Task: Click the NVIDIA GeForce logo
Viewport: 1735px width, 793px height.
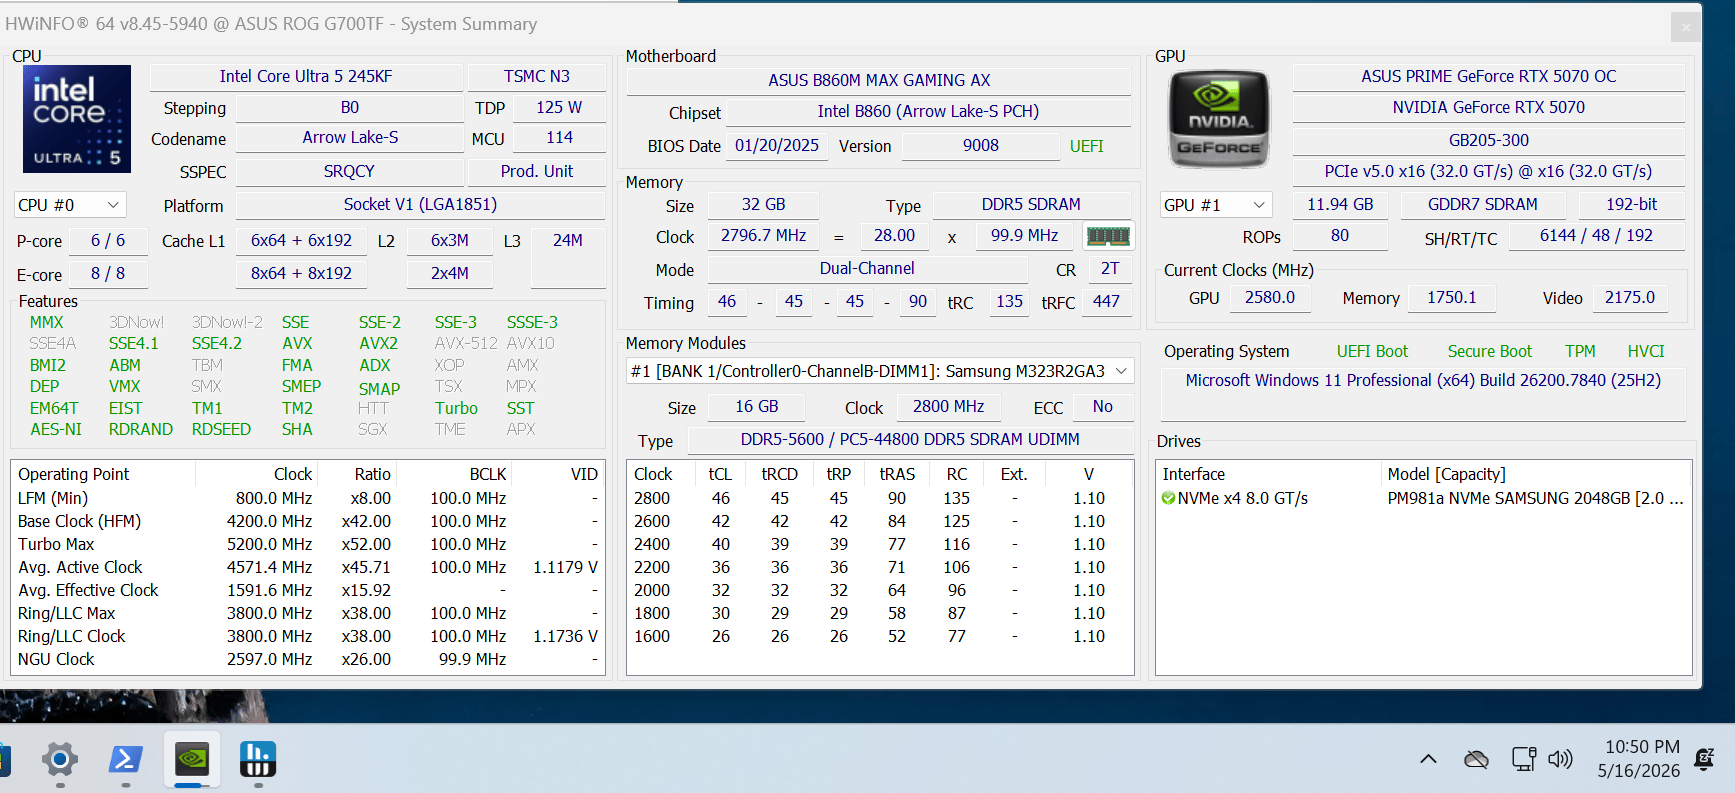Action: click(x=1219, y=119)
